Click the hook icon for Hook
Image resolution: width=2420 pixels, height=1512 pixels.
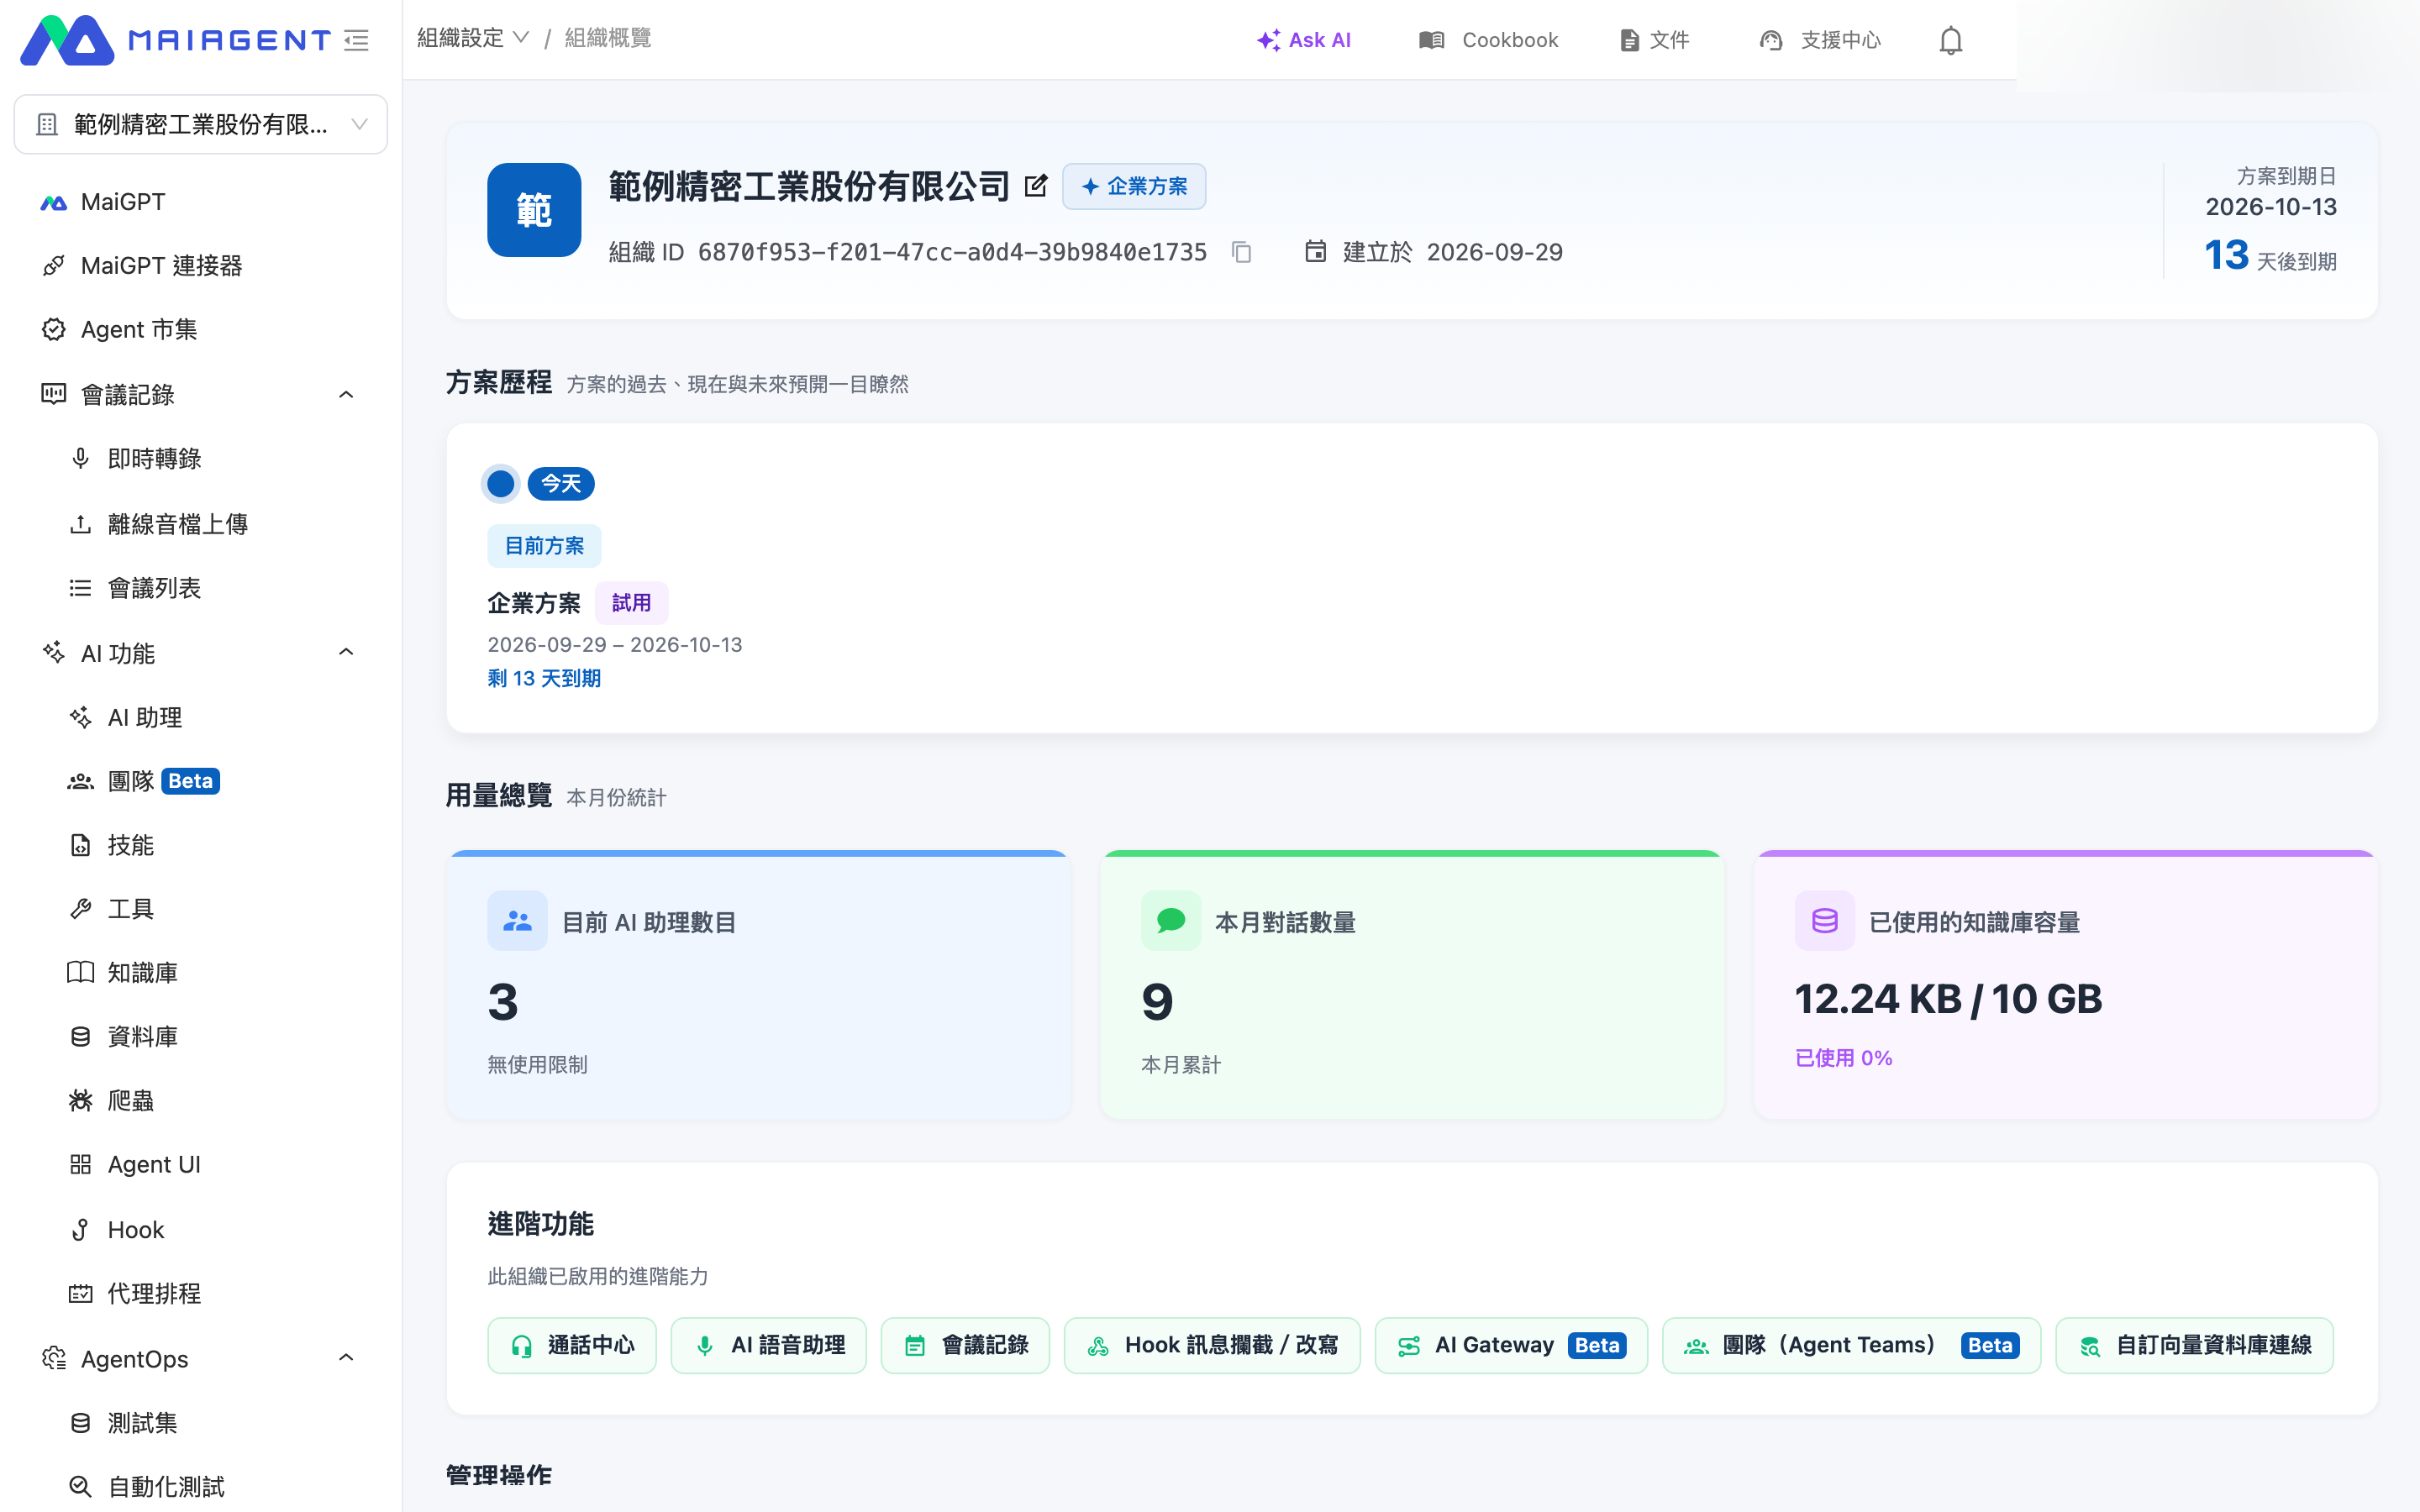(81, 1230)
